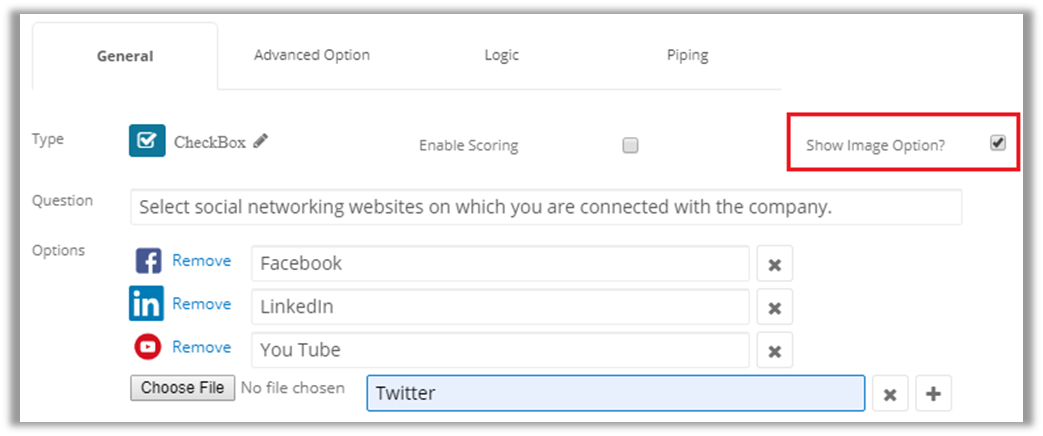The image size is (1043, 436).
Task: Click the Question text field
Action: [x=546, y=208]
